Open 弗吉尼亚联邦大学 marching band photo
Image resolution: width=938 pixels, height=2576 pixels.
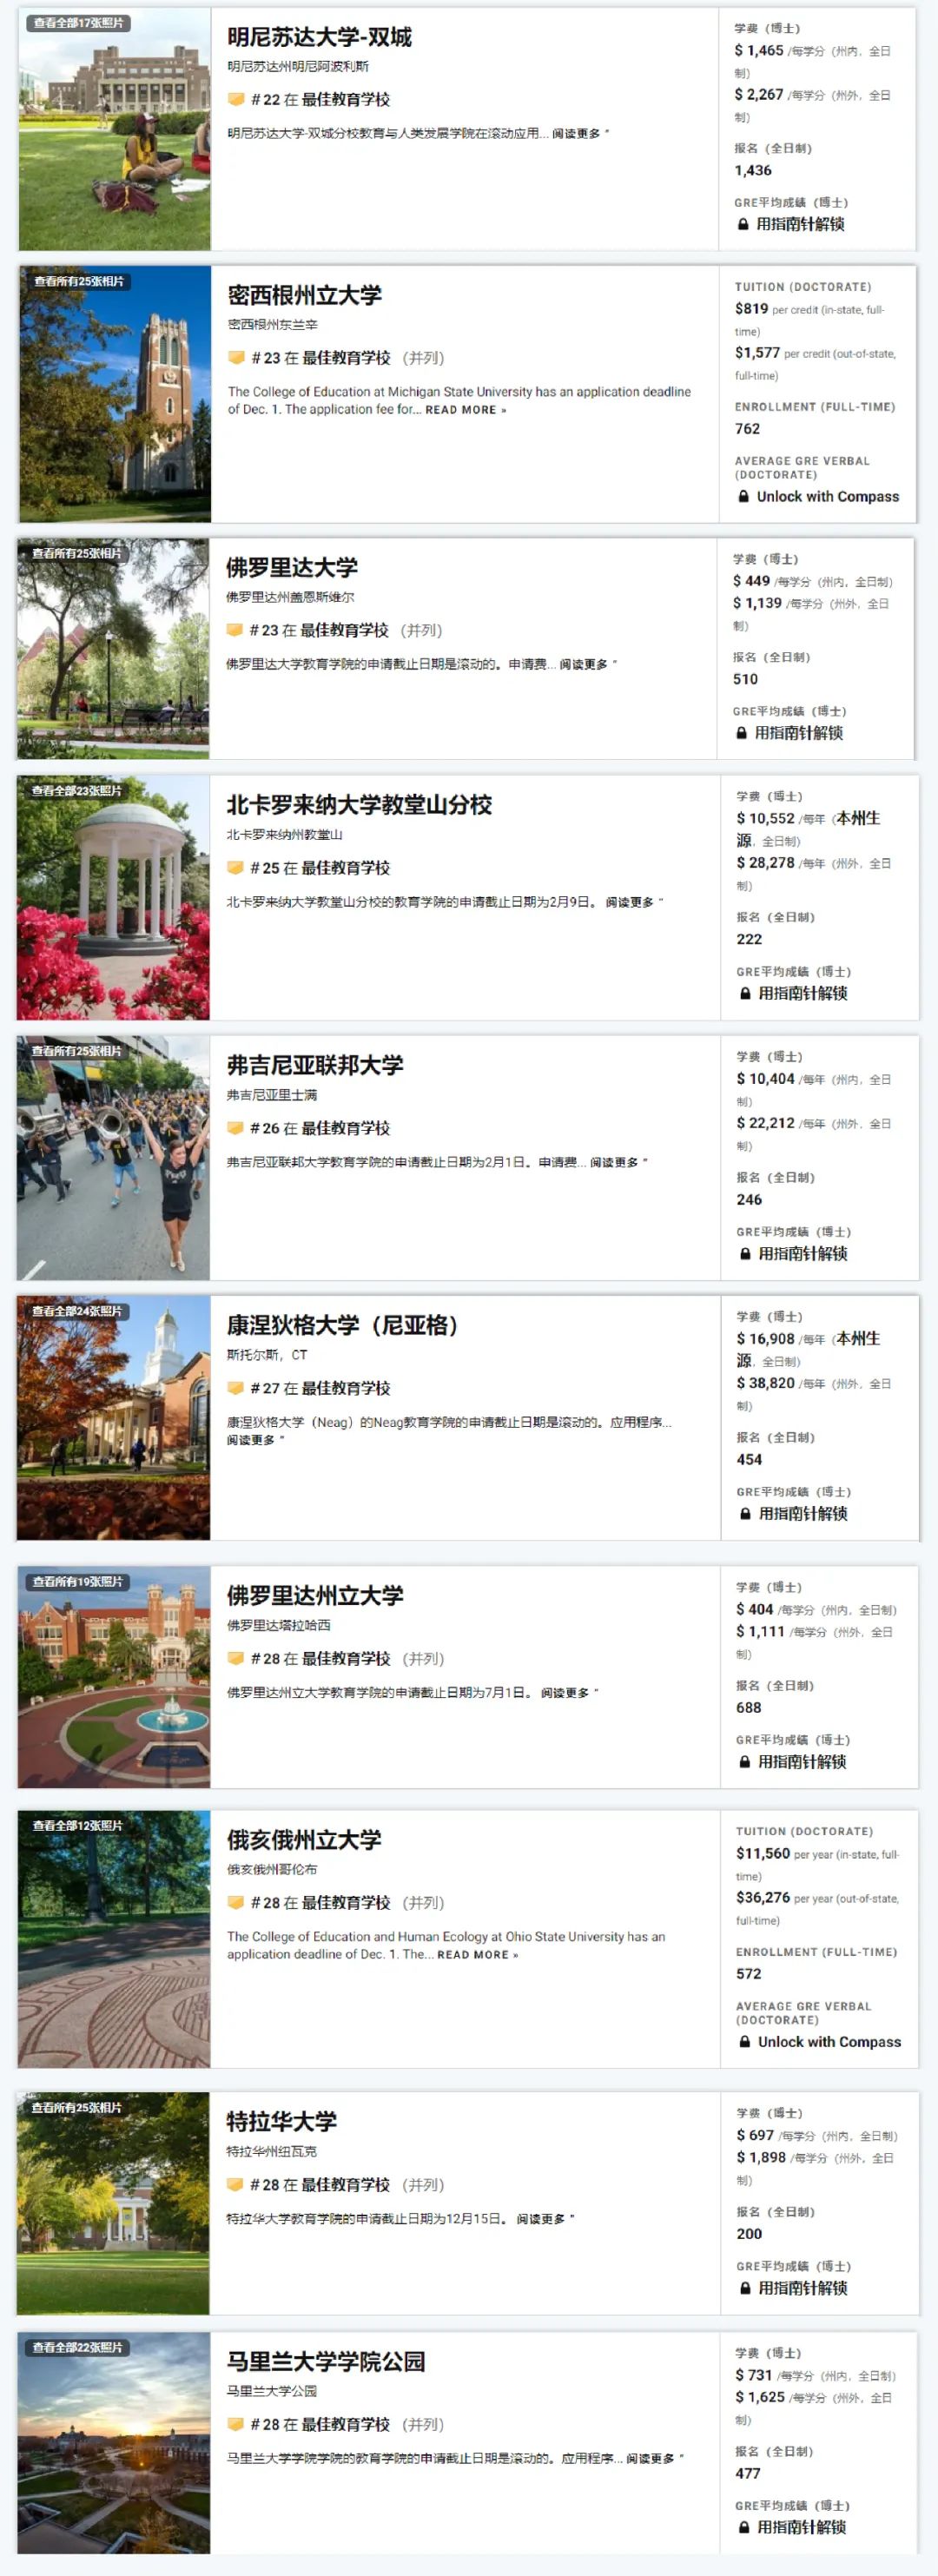pos(113,1157)
